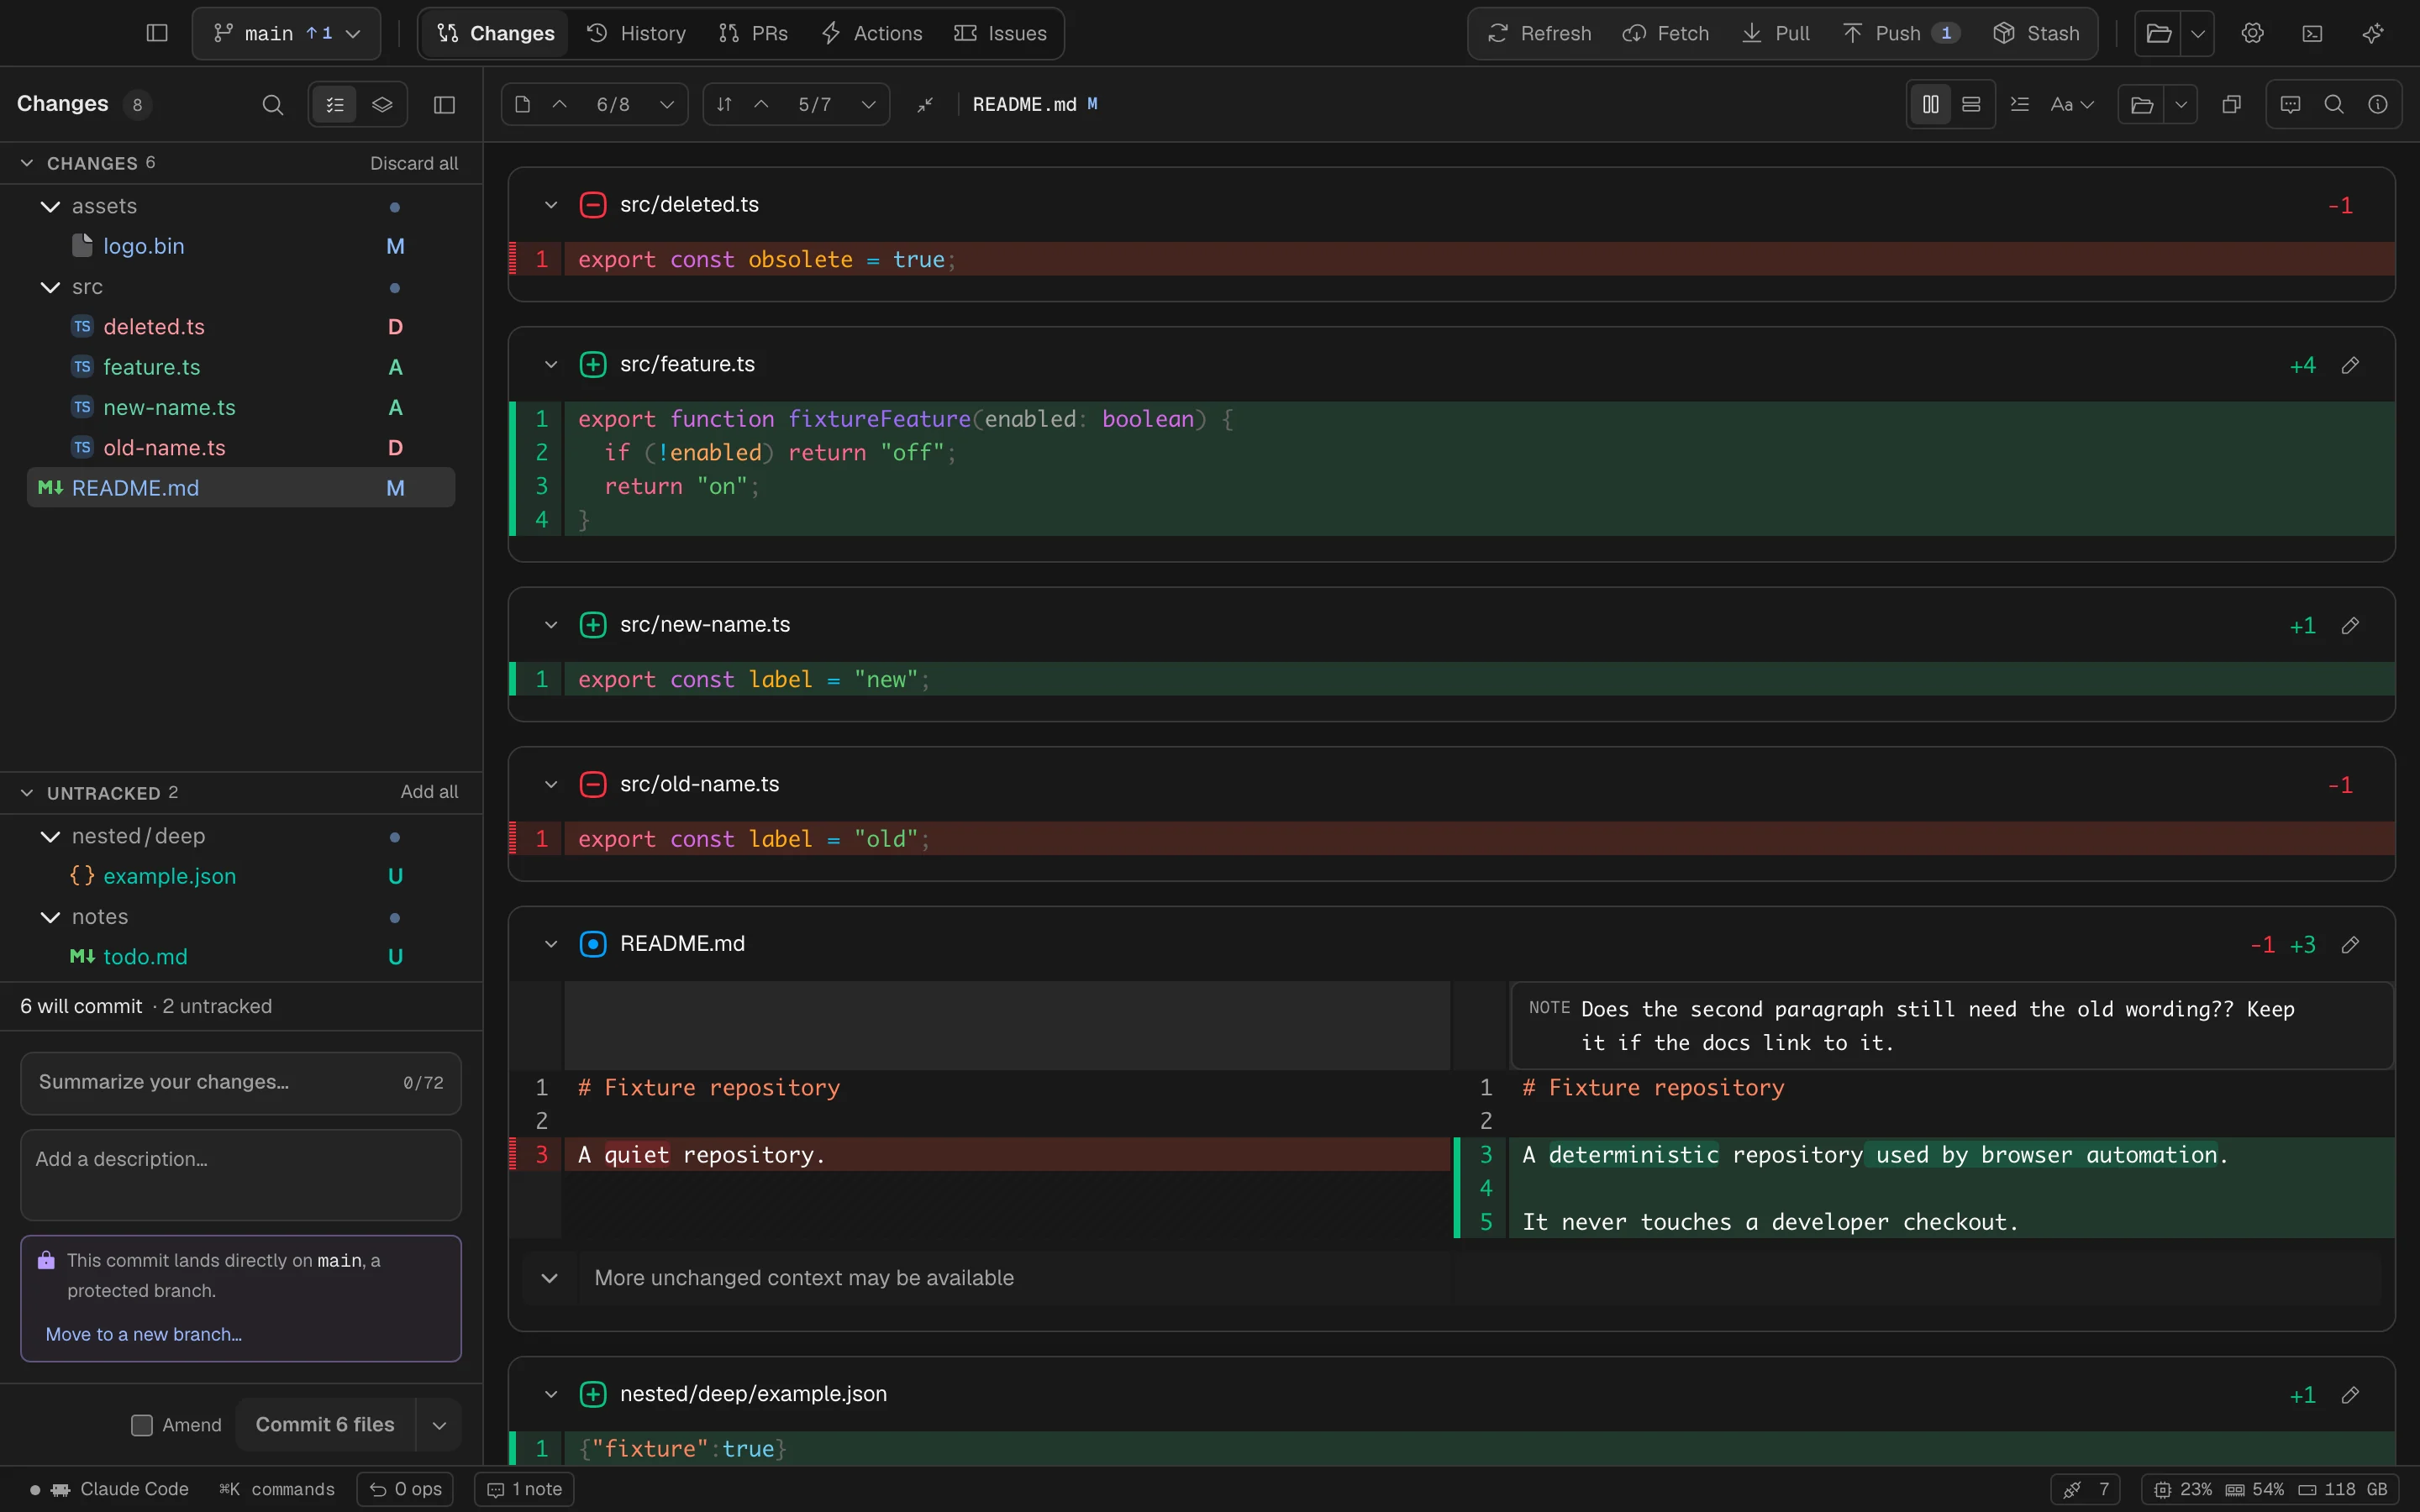Click the AI sparkle icon top right
The image size is (2420, 1512).
[2372, 33]
